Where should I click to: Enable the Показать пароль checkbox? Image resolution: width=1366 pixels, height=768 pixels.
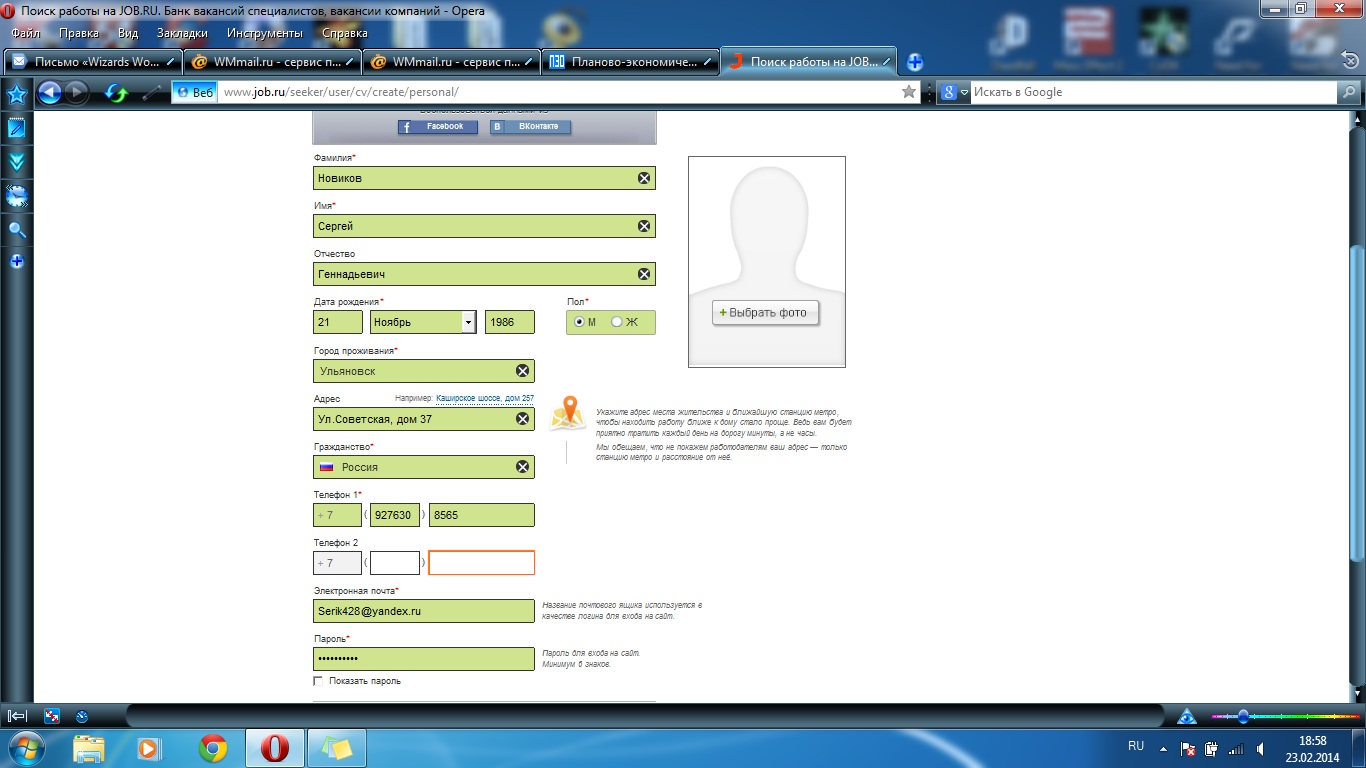coord(318,681)
